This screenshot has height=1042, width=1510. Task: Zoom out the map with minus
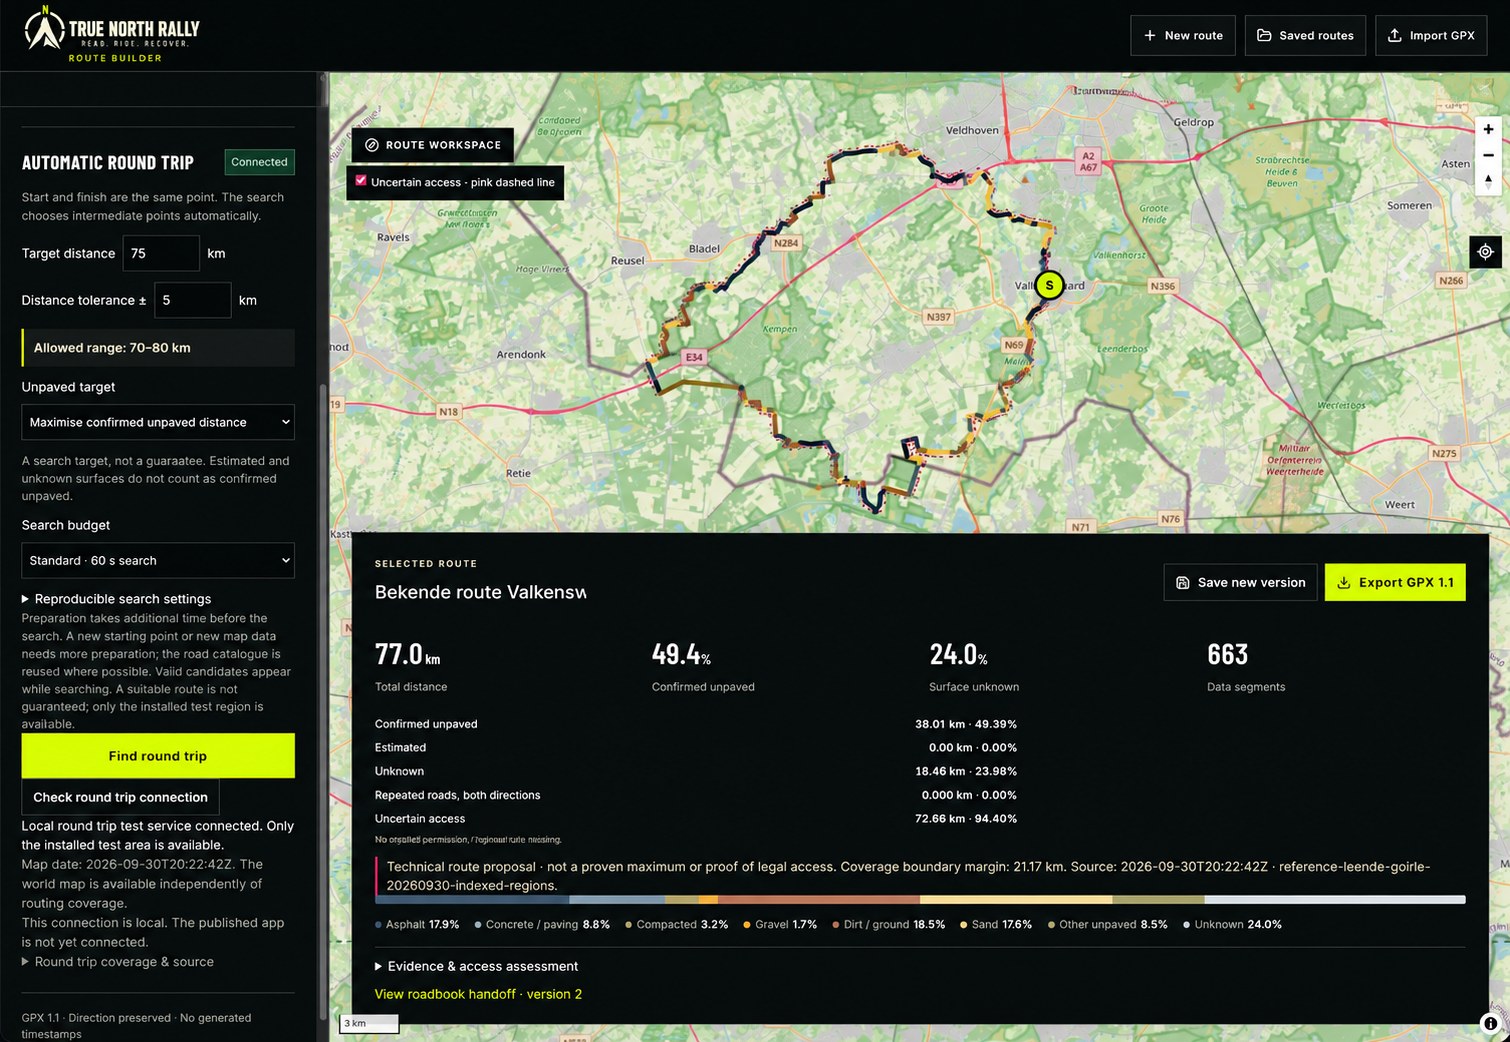pos(1488,155)
